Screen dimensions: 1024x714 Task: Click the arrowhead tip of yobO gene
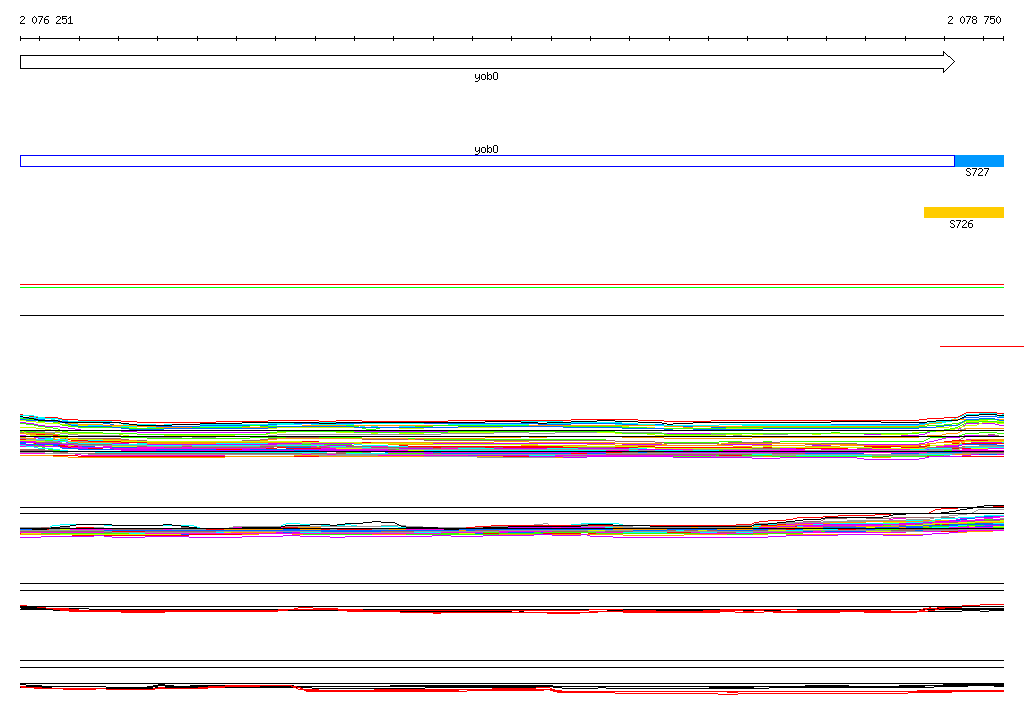pyautogui.click(x=951, y=62)
